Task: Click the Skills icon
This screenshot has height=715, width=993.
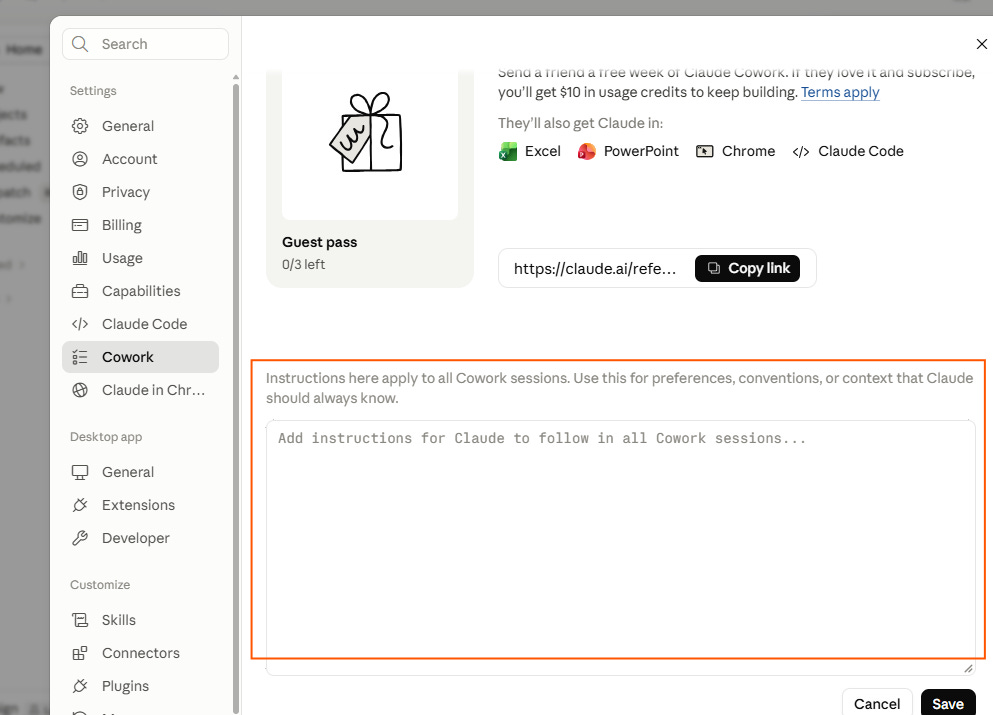Action: pyautogui.click(x=80, y=620)
